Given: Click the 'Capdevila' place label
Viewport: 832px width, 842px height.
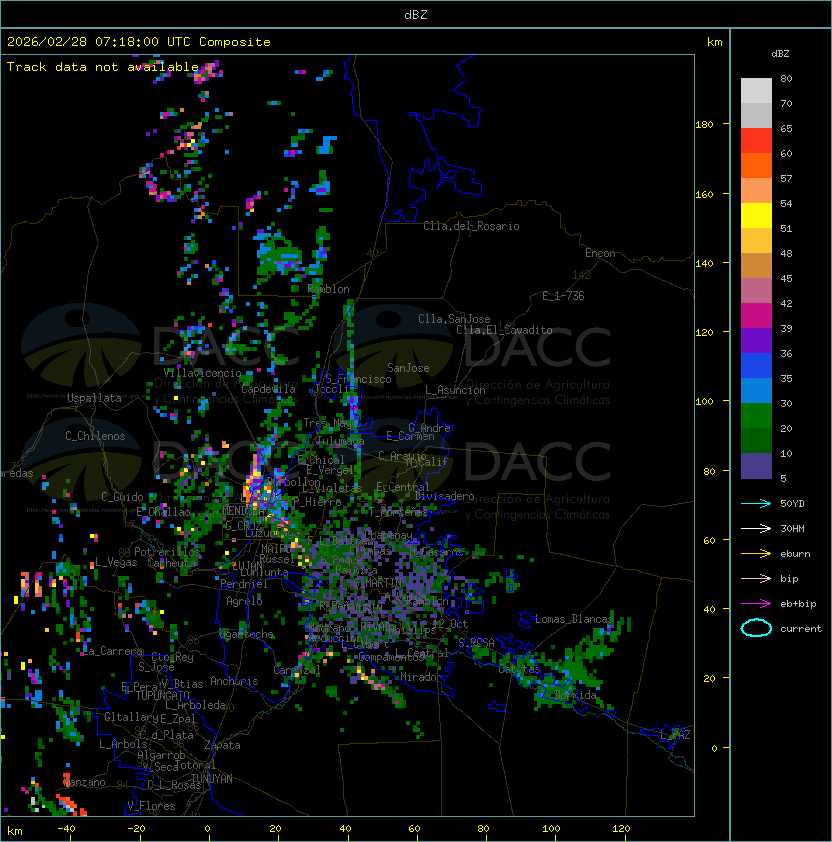Looking at the screenshot, I should 268,389.
